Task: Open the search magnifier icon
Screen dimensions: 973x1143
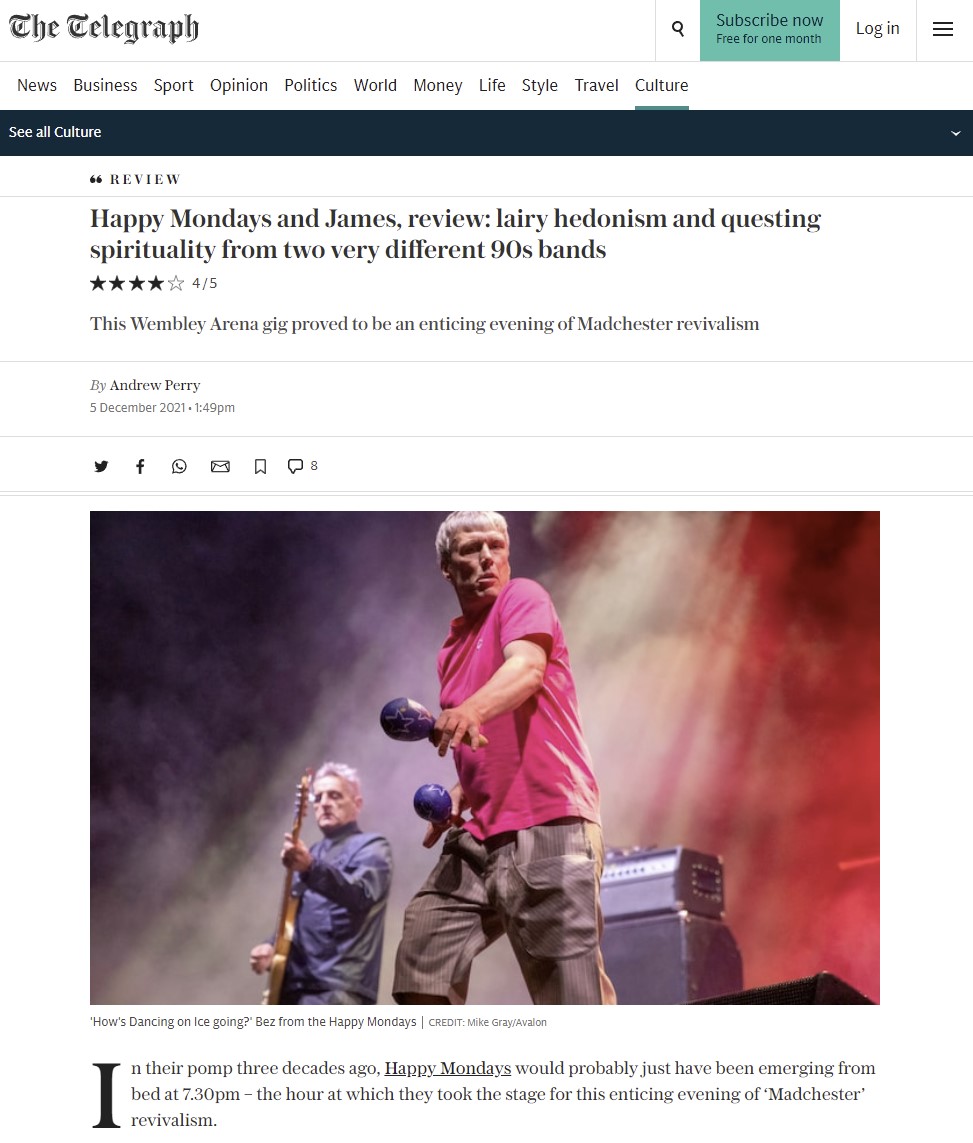Action: [x=678, y=29]
